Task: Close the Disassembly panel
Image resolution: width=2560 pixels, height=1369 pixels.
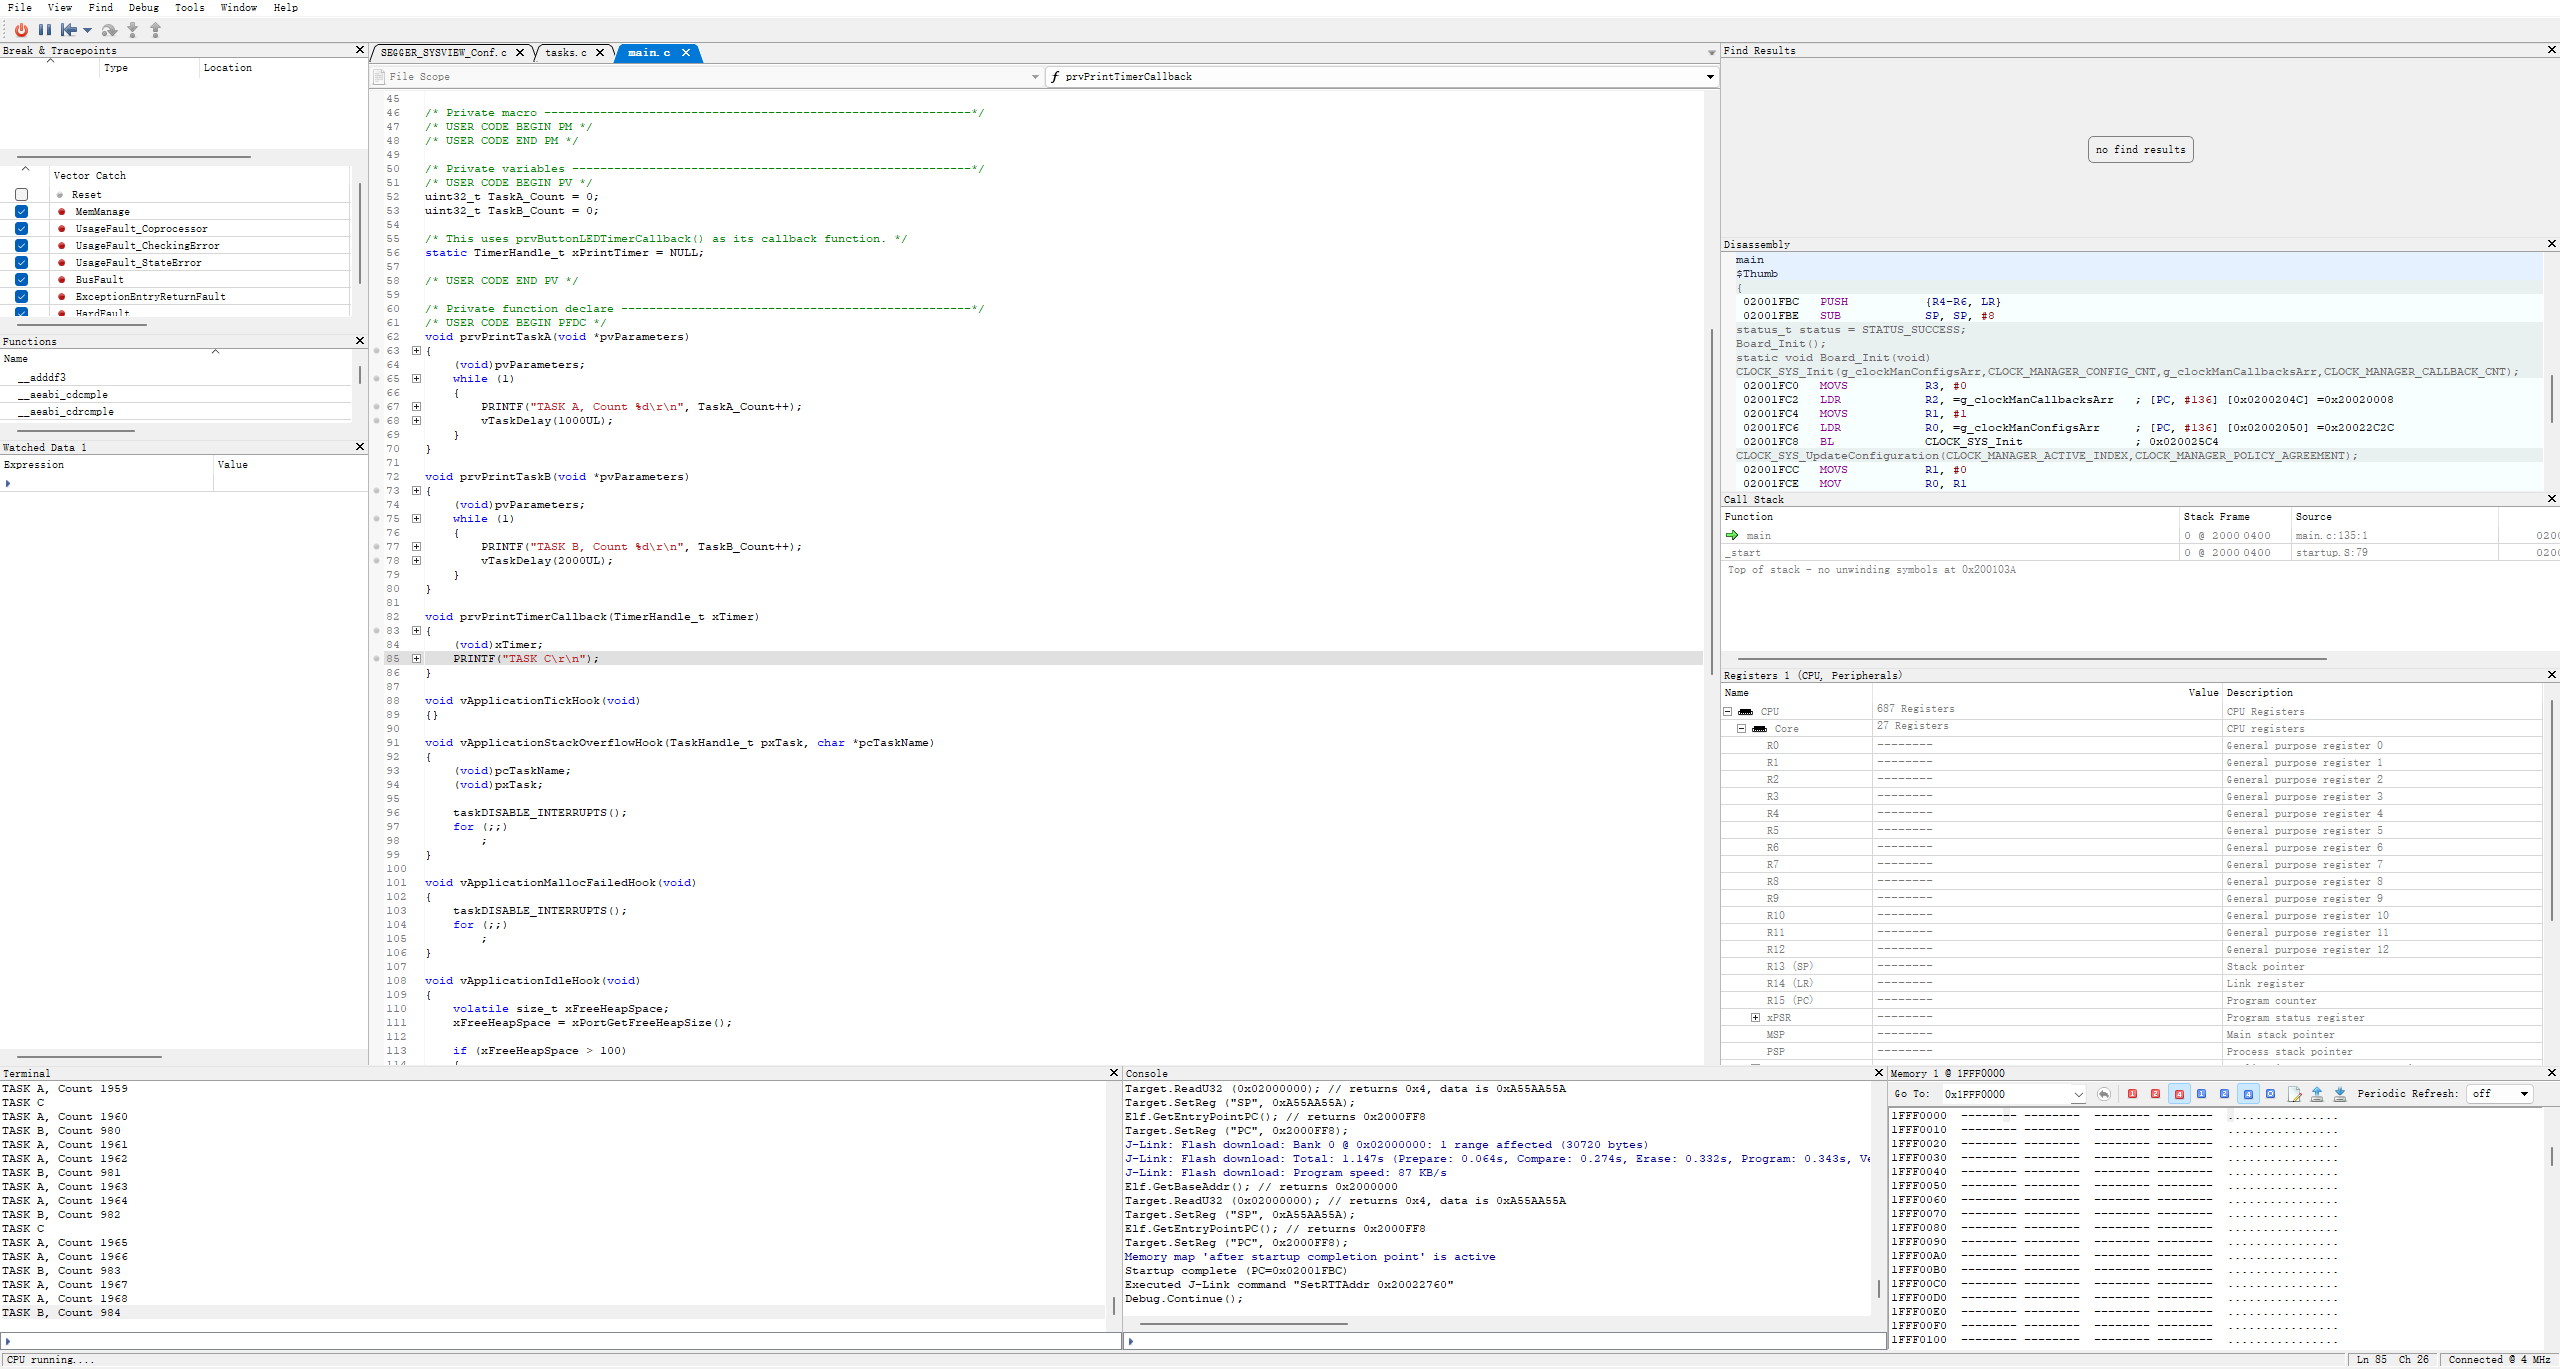Action: (x=2551, y=244)
